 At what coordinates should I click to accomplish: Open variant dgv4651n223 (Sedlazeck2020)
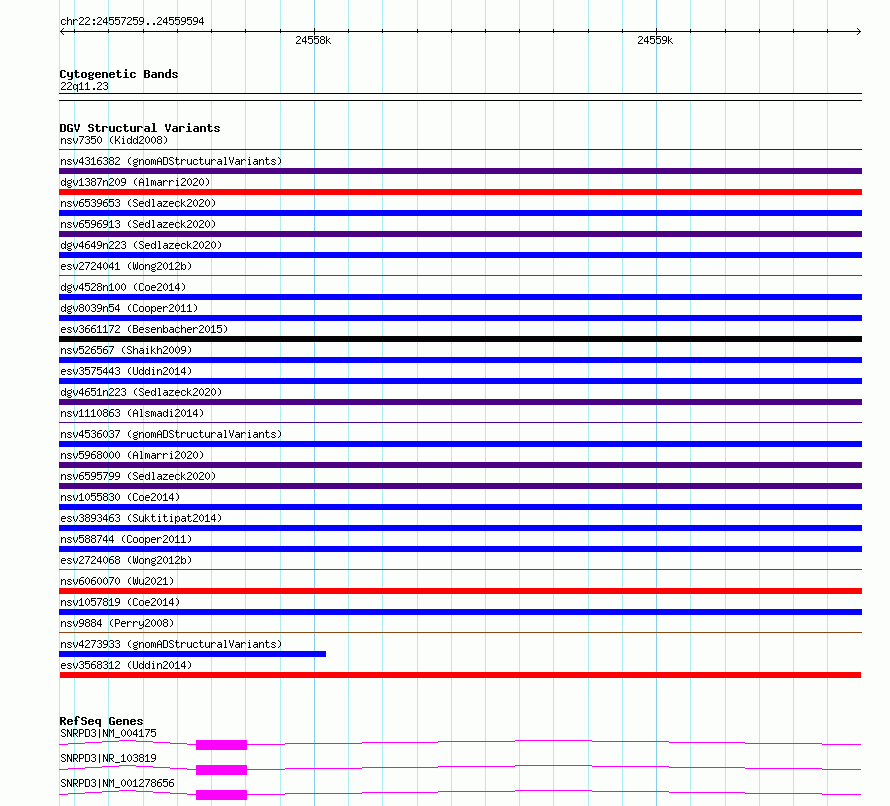click(141, 392)
